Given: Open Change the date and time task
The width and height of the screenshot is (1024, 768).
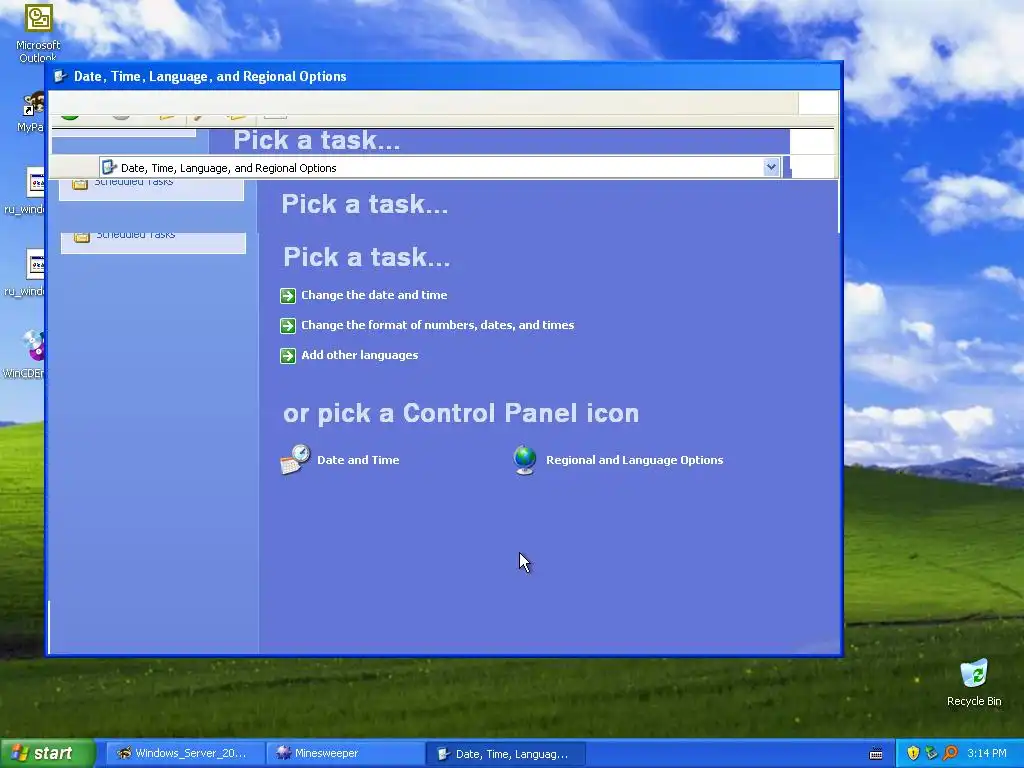Looking at the screenshot, I should pyautogui.click(x=374, y=295).
